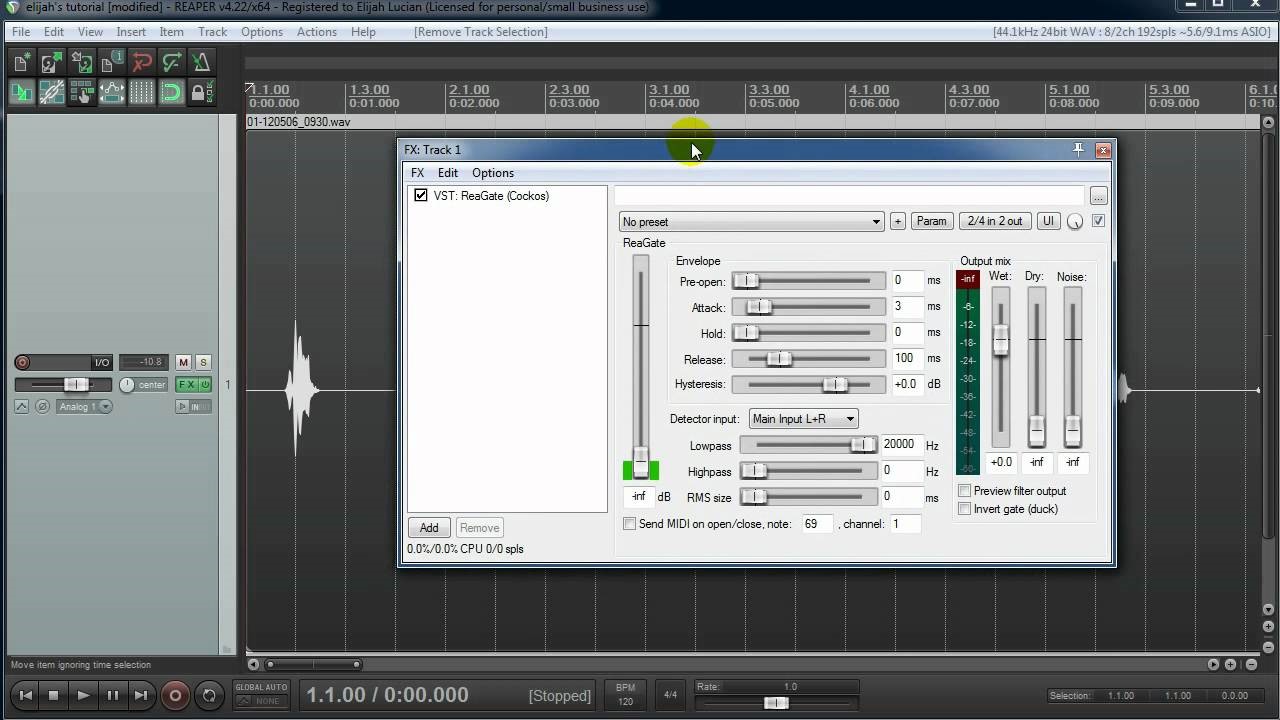Click the Attack ms value field
Viewport: 1280px width, 720px height.
[906, 307]
